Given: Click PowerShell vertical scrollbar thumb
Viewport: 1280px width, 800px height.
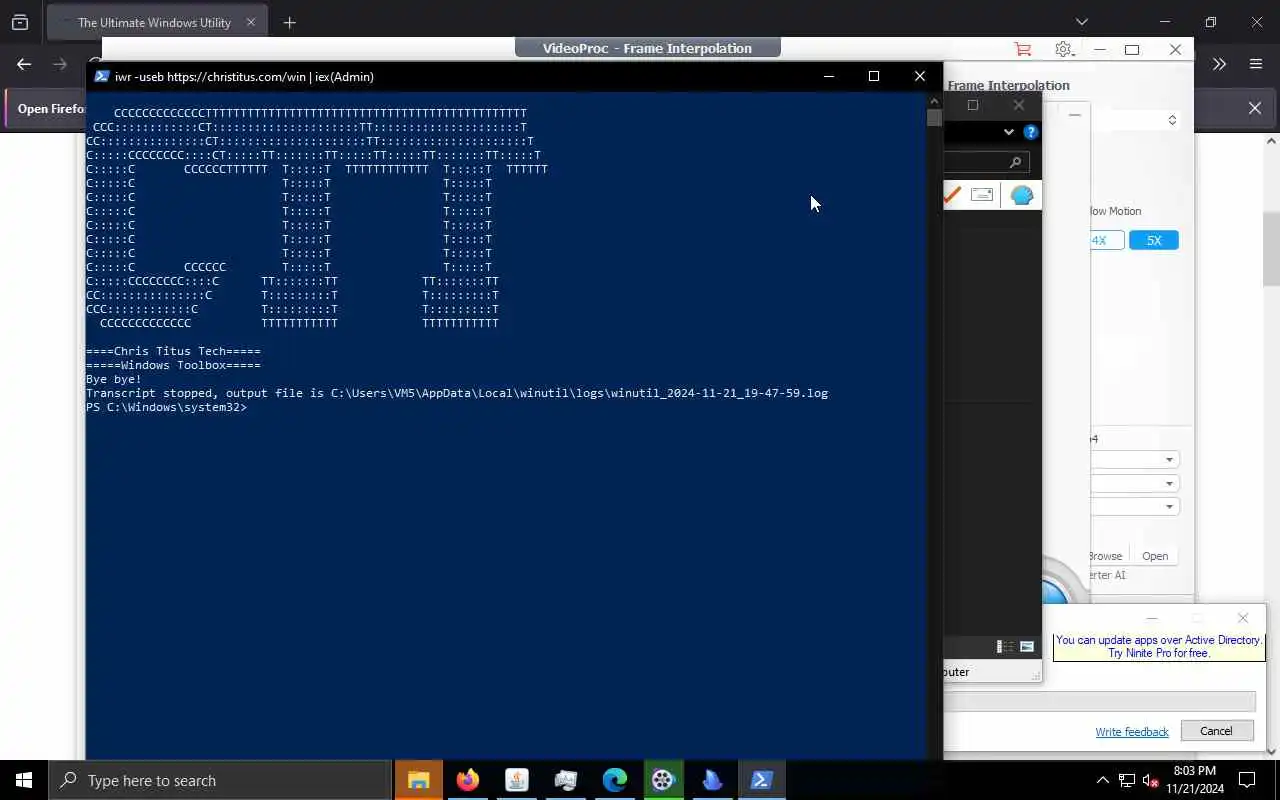Looking at the screenshot, I should click(x=934, y=117).
